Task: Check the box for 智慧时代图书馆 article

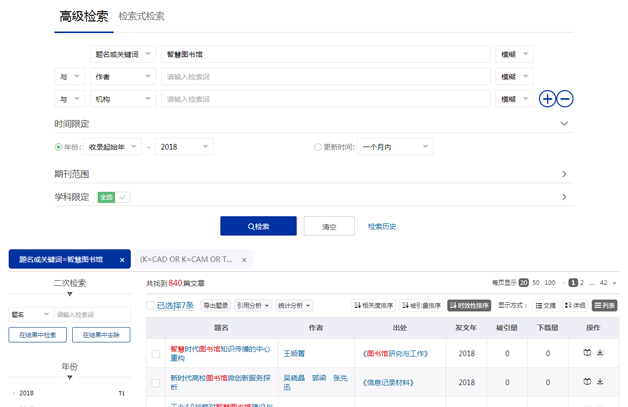Action: [x=156, y=354]
